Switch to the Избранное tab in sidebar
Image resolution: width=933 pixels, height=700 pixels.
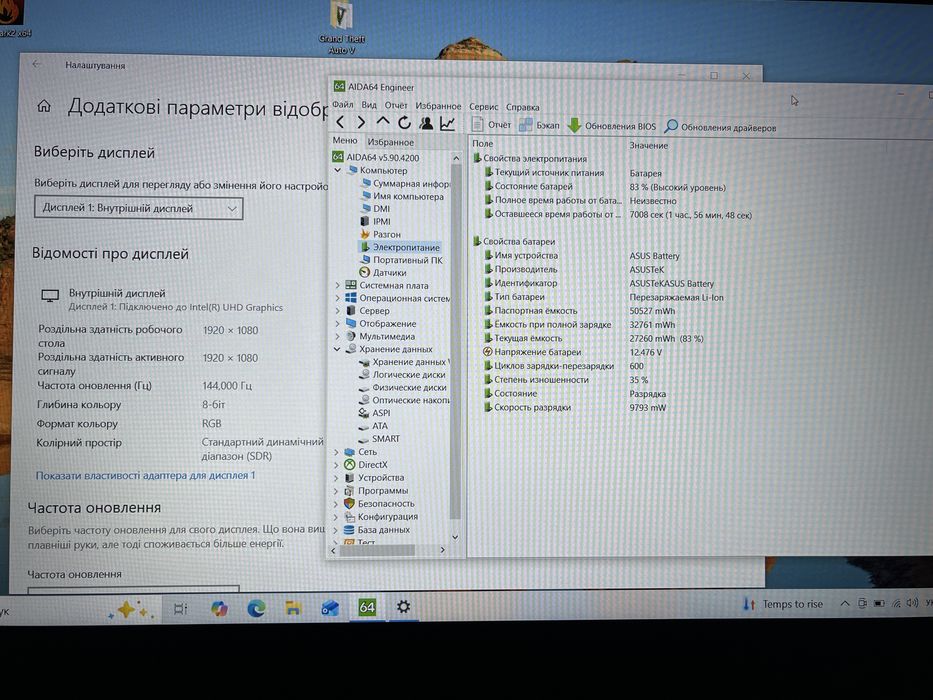pyautogui.click(x=390, y=142)
